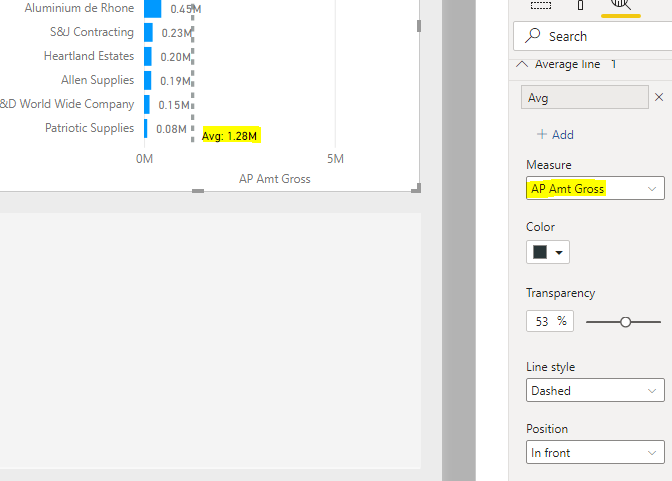Select the Patriotic Supplies bar
The height and width of the screenshot is (481, 672).
point(146,129)
